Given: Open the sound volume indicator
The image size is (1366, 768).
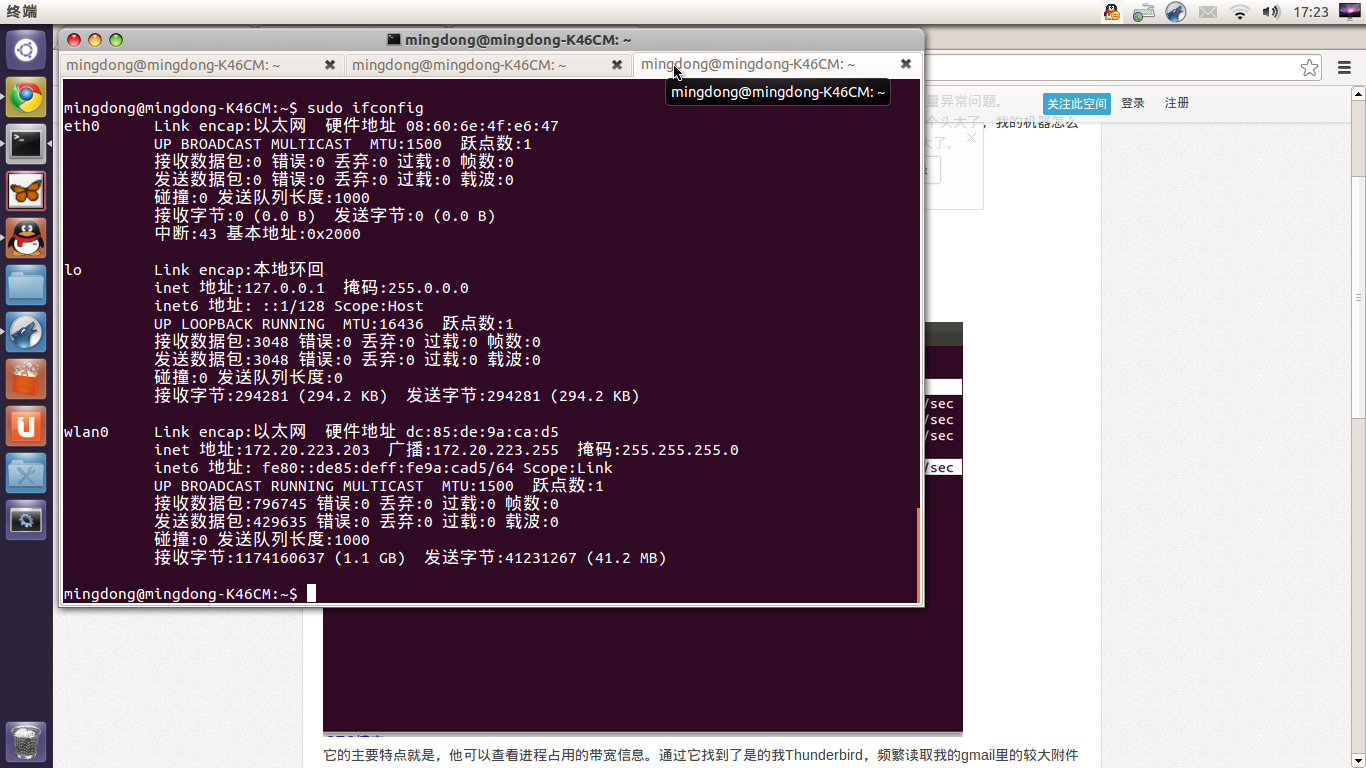Looking at the screenshot, I should coord(1271,12).
